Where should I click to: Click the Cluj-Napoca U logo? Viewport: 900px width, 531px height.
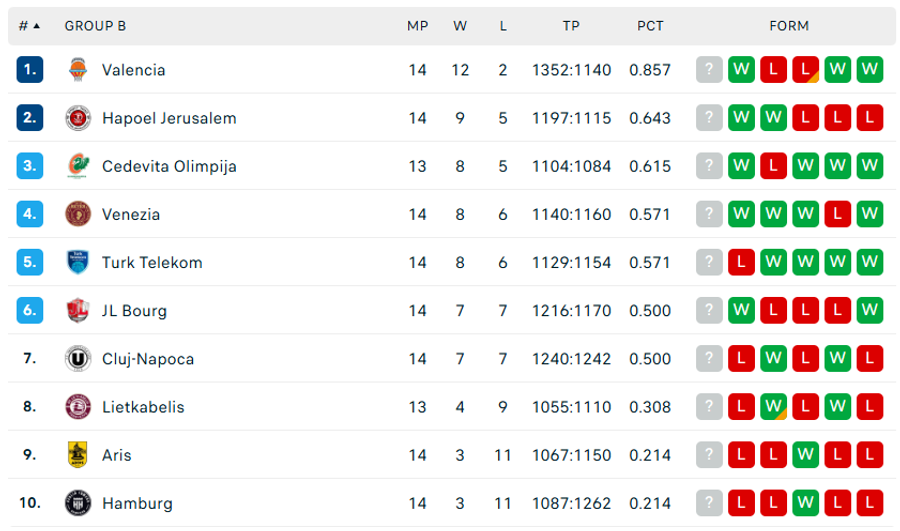pyautogui.click(x=77, y=359)
